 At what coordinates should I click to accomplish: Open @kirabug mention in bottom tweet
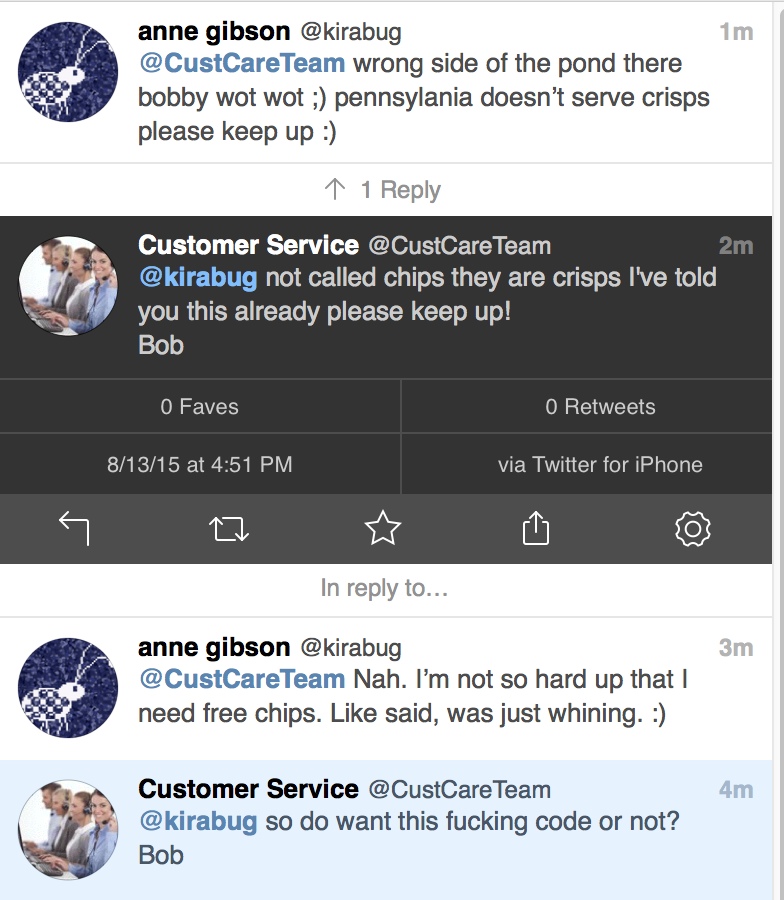pos(198,822)
